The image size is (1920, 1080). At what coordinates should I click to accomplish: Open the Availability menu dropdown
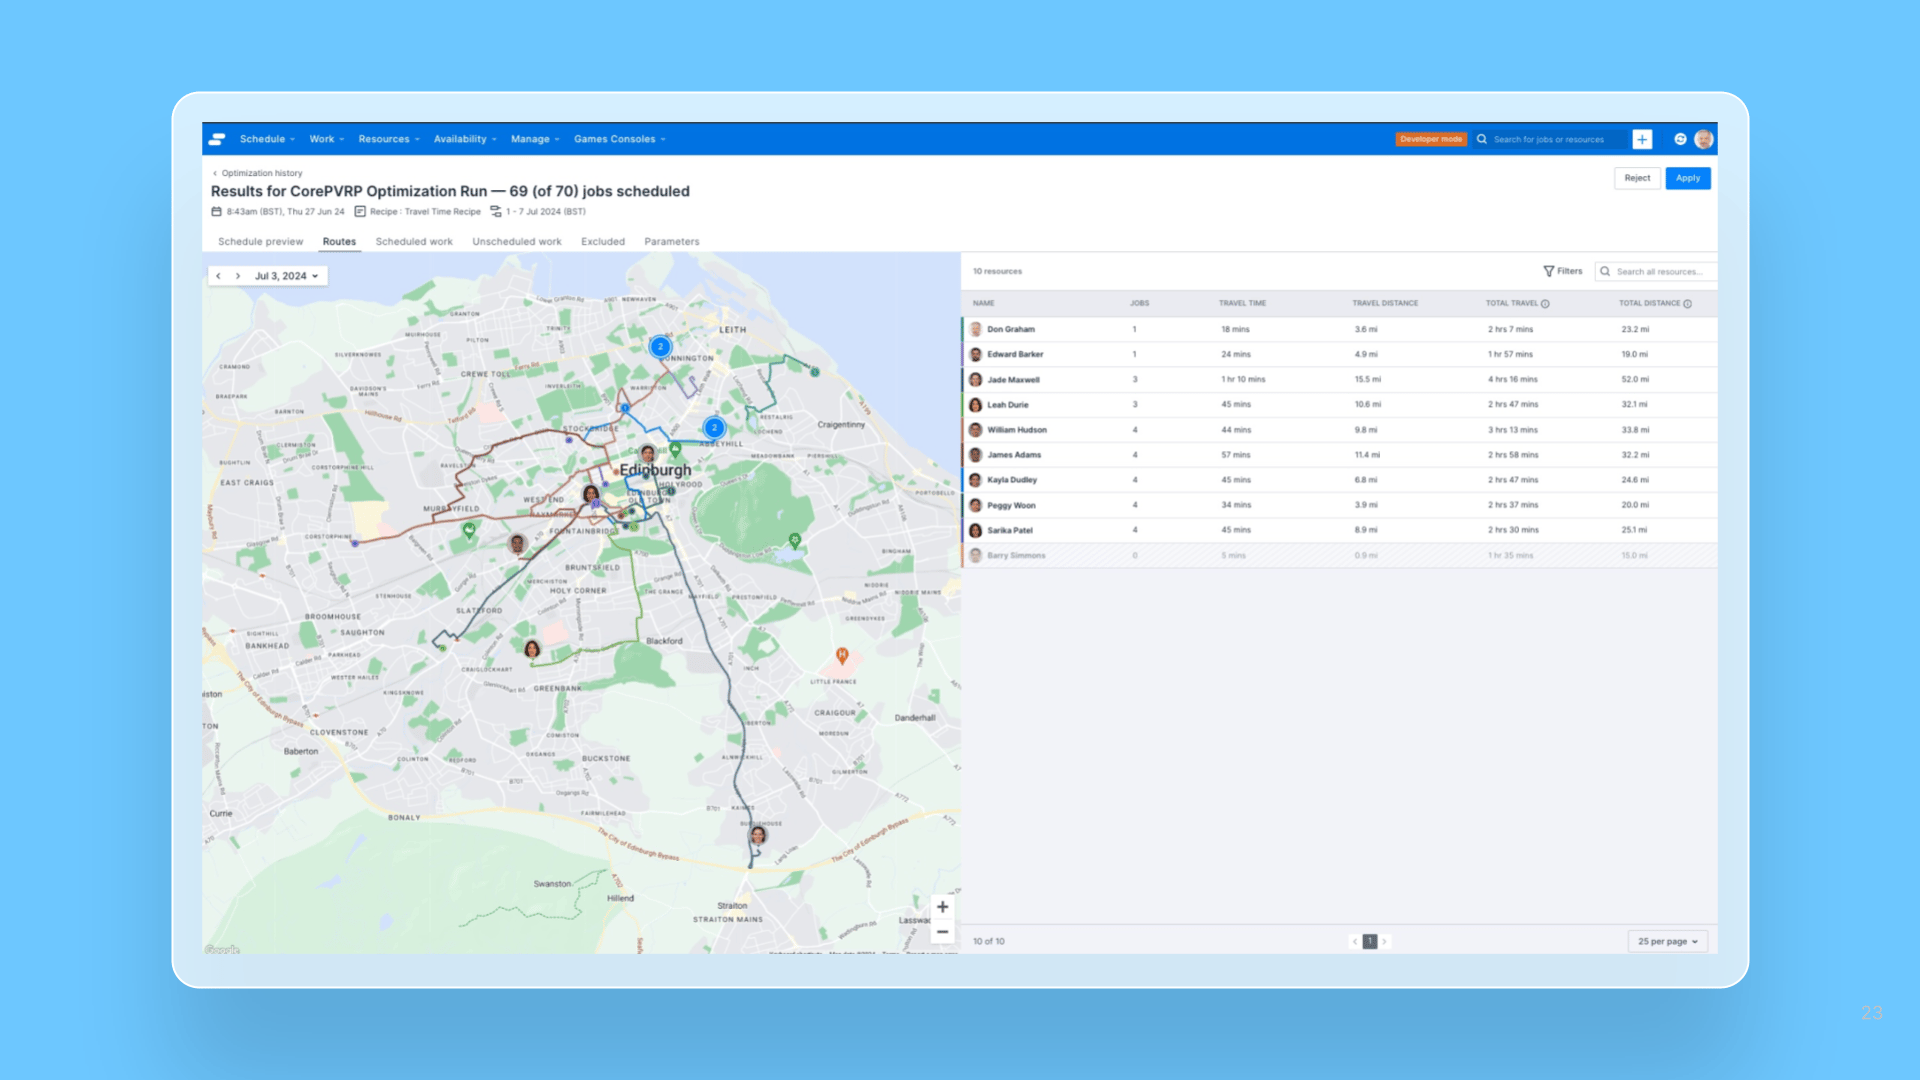465,139
